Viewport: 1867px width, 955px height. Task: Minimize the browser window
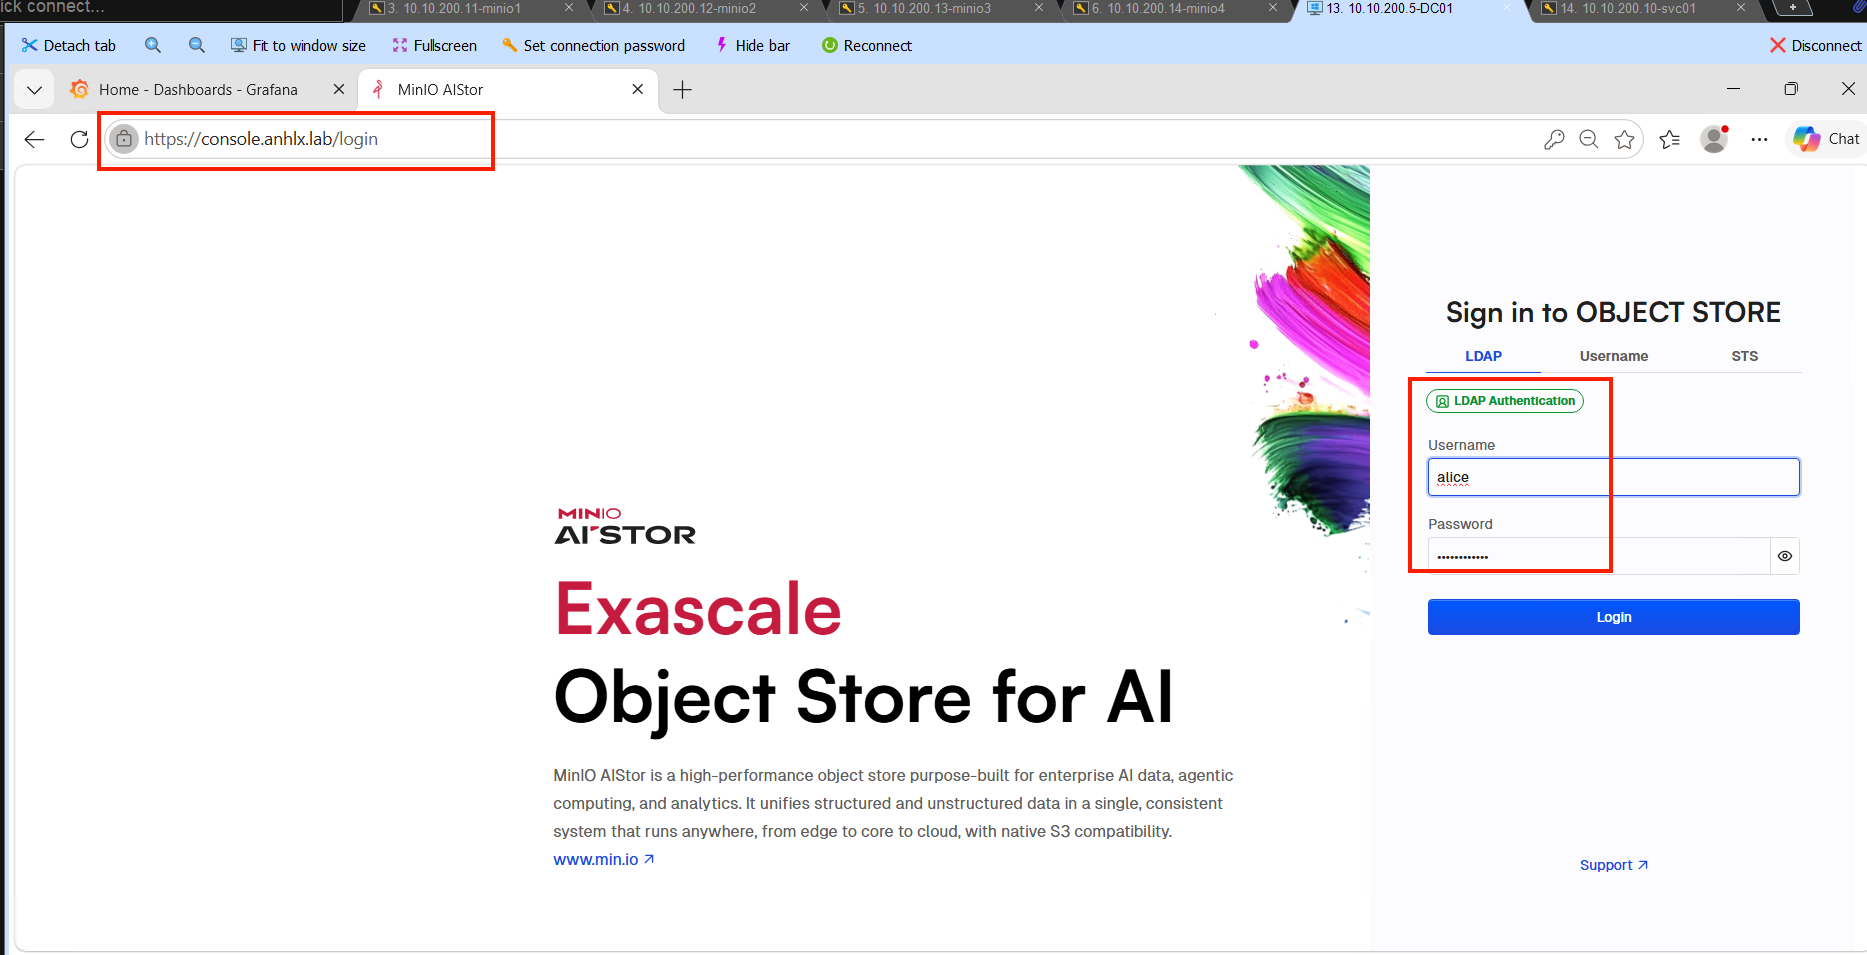click(x=1733, y=89)
